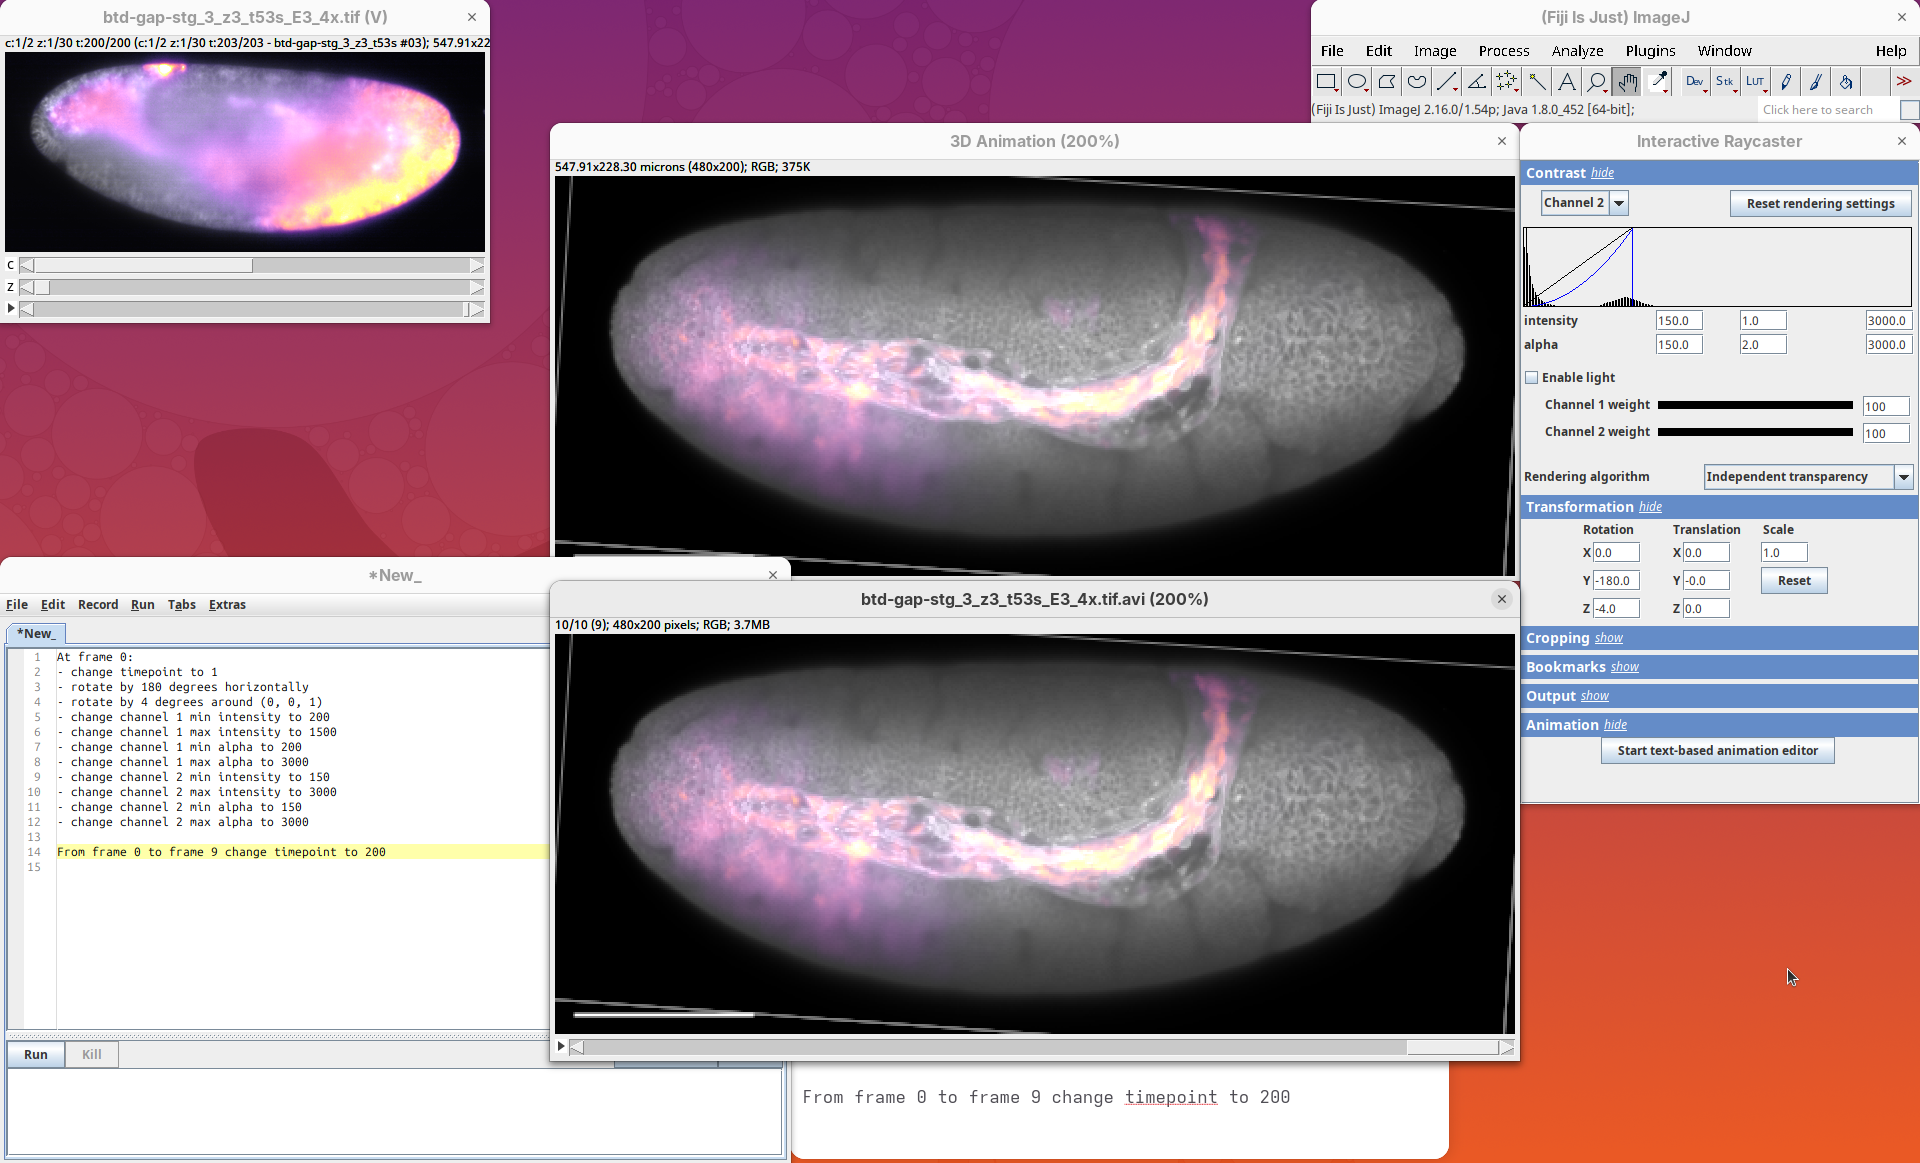Play the avi stack animation
Viewport: 1920px width, 1163px height.
pos(561,1047)
